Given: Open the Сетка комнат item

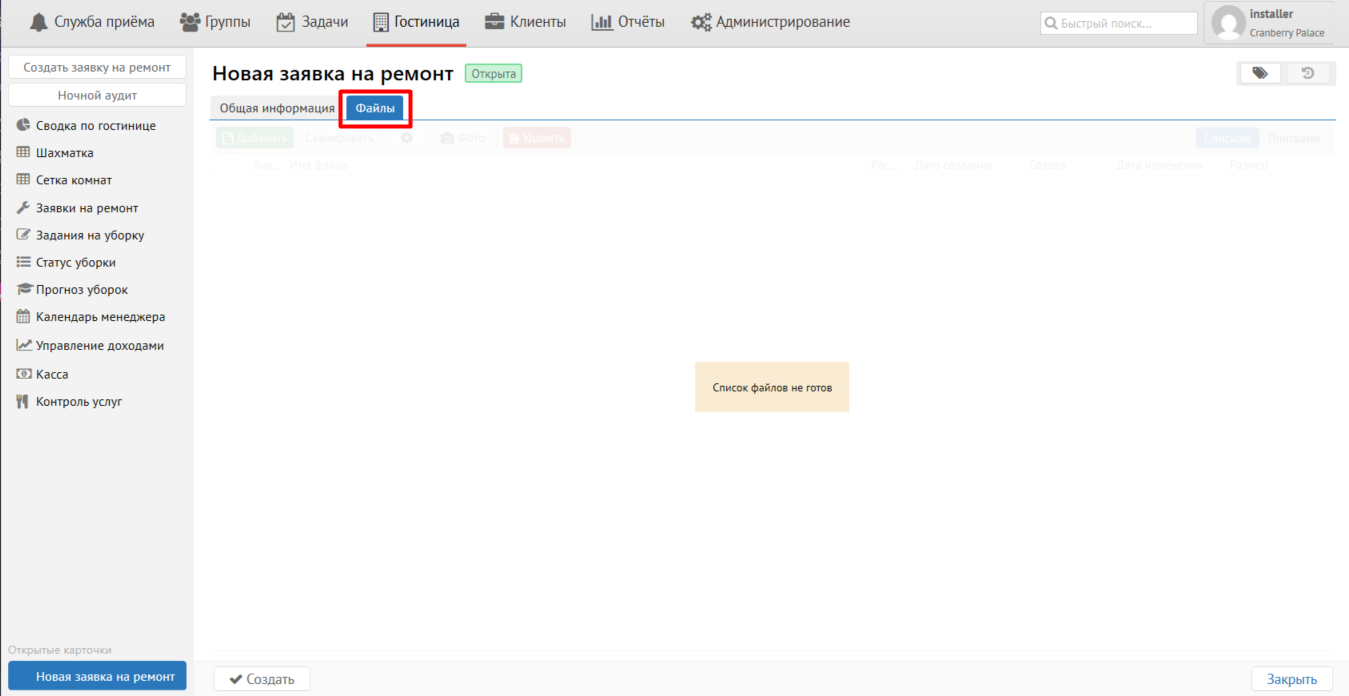Looking at the screenshot, I should coord(64,180).
